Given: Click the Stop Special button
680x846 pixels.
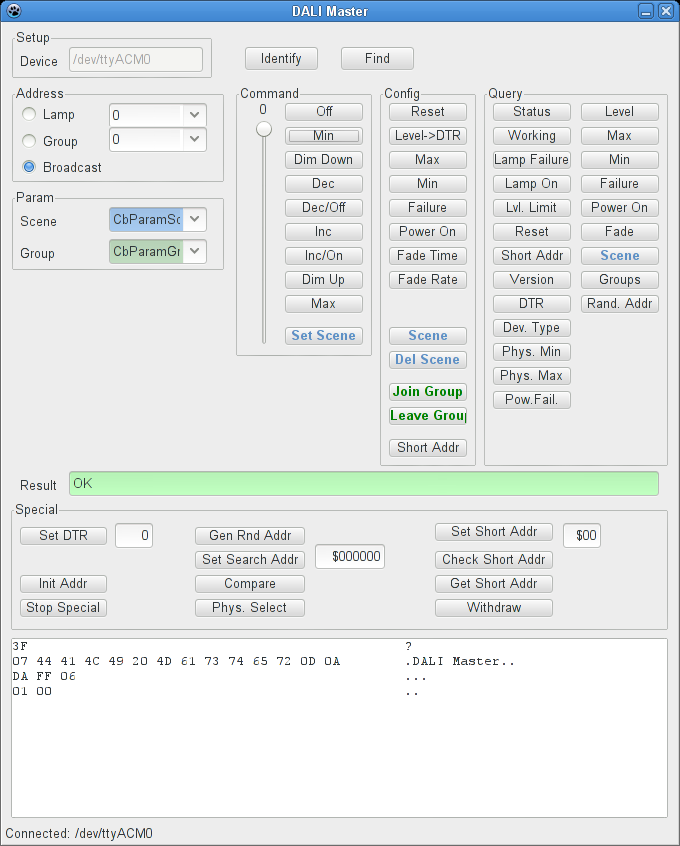Looking at the screenshot, I should [x=63, y=608].
